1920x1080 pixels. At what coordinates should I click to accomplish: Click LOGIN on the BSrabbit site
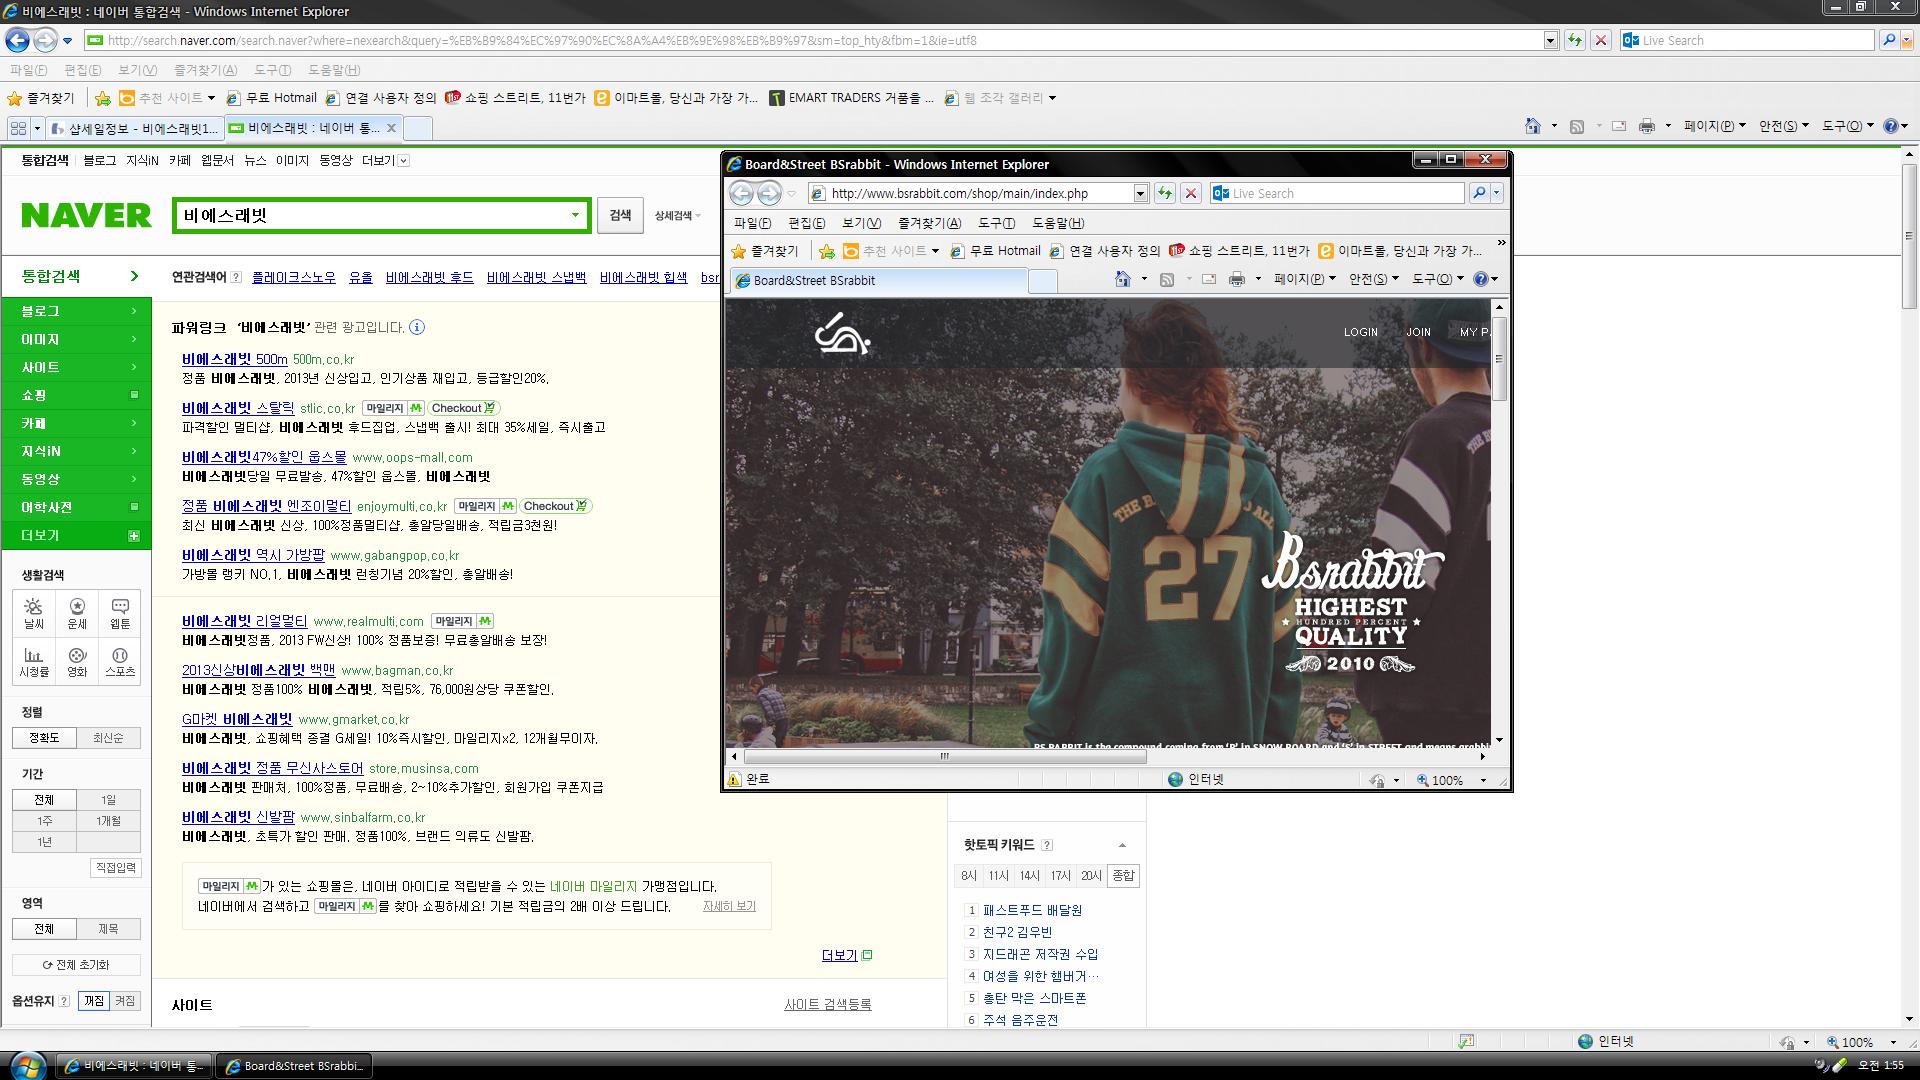click(1360, 332)
